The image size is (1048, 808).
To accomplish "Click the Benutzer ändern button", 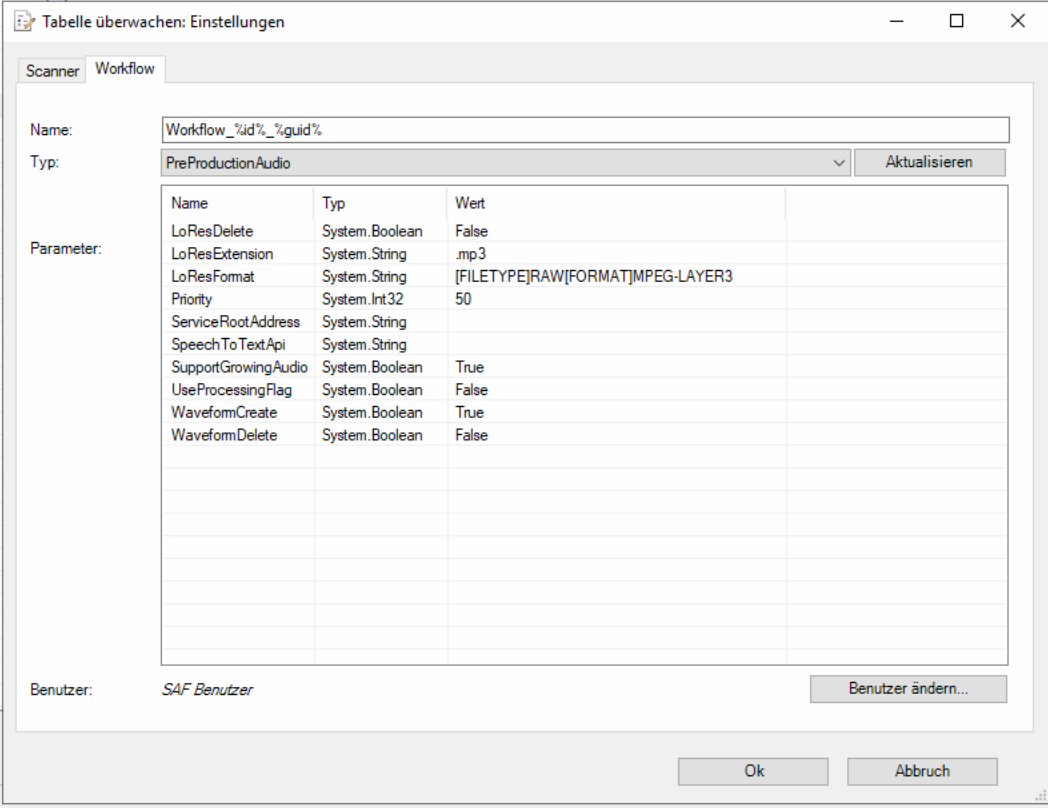I will (x=907, y=689).
